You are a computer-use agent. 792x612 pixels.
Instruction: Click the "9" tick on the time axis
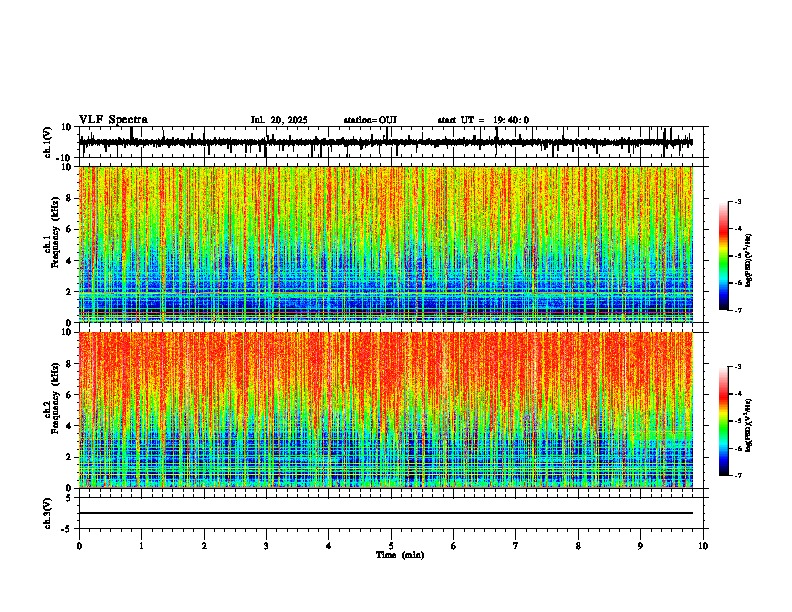pos(640,546)
